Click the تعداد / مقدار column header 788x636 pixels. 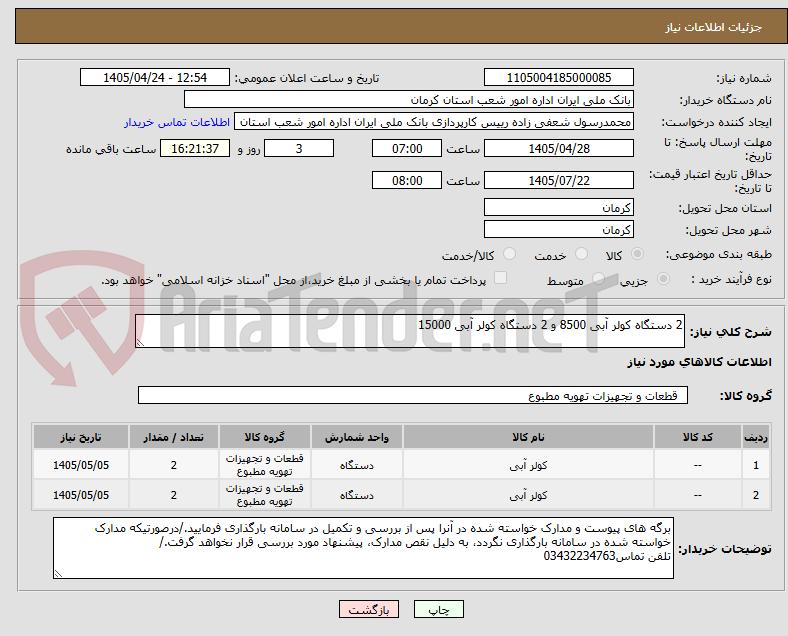pos(174,437)
